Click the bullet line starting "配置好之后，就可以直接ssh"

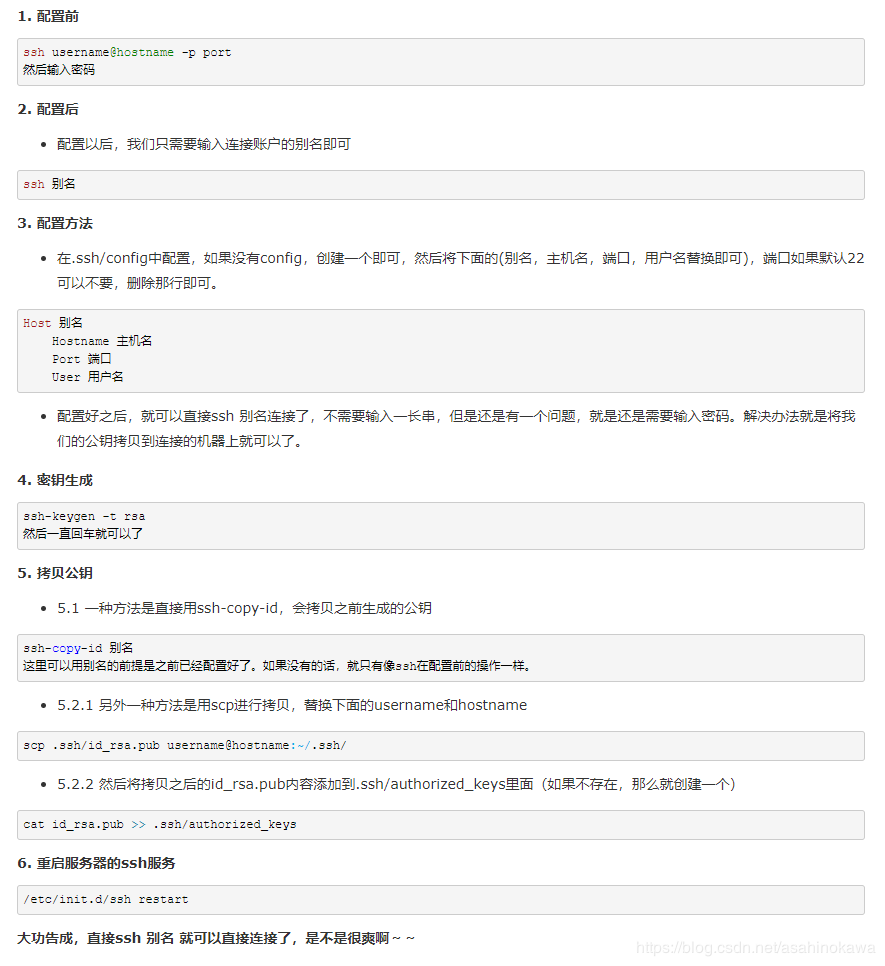click(456, 416)
